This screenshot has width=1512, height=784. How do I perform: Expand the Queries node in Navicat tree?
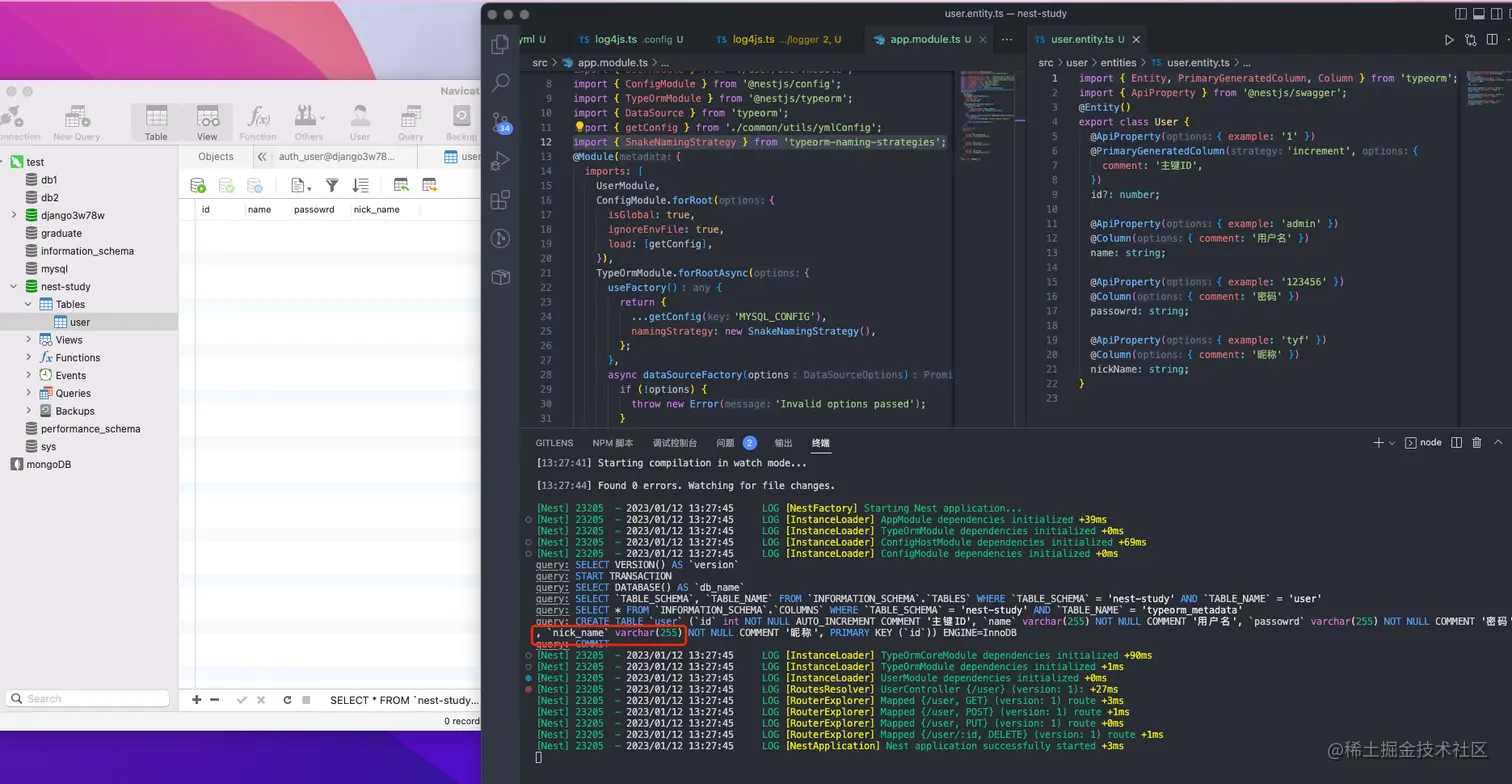pos(28,393)
